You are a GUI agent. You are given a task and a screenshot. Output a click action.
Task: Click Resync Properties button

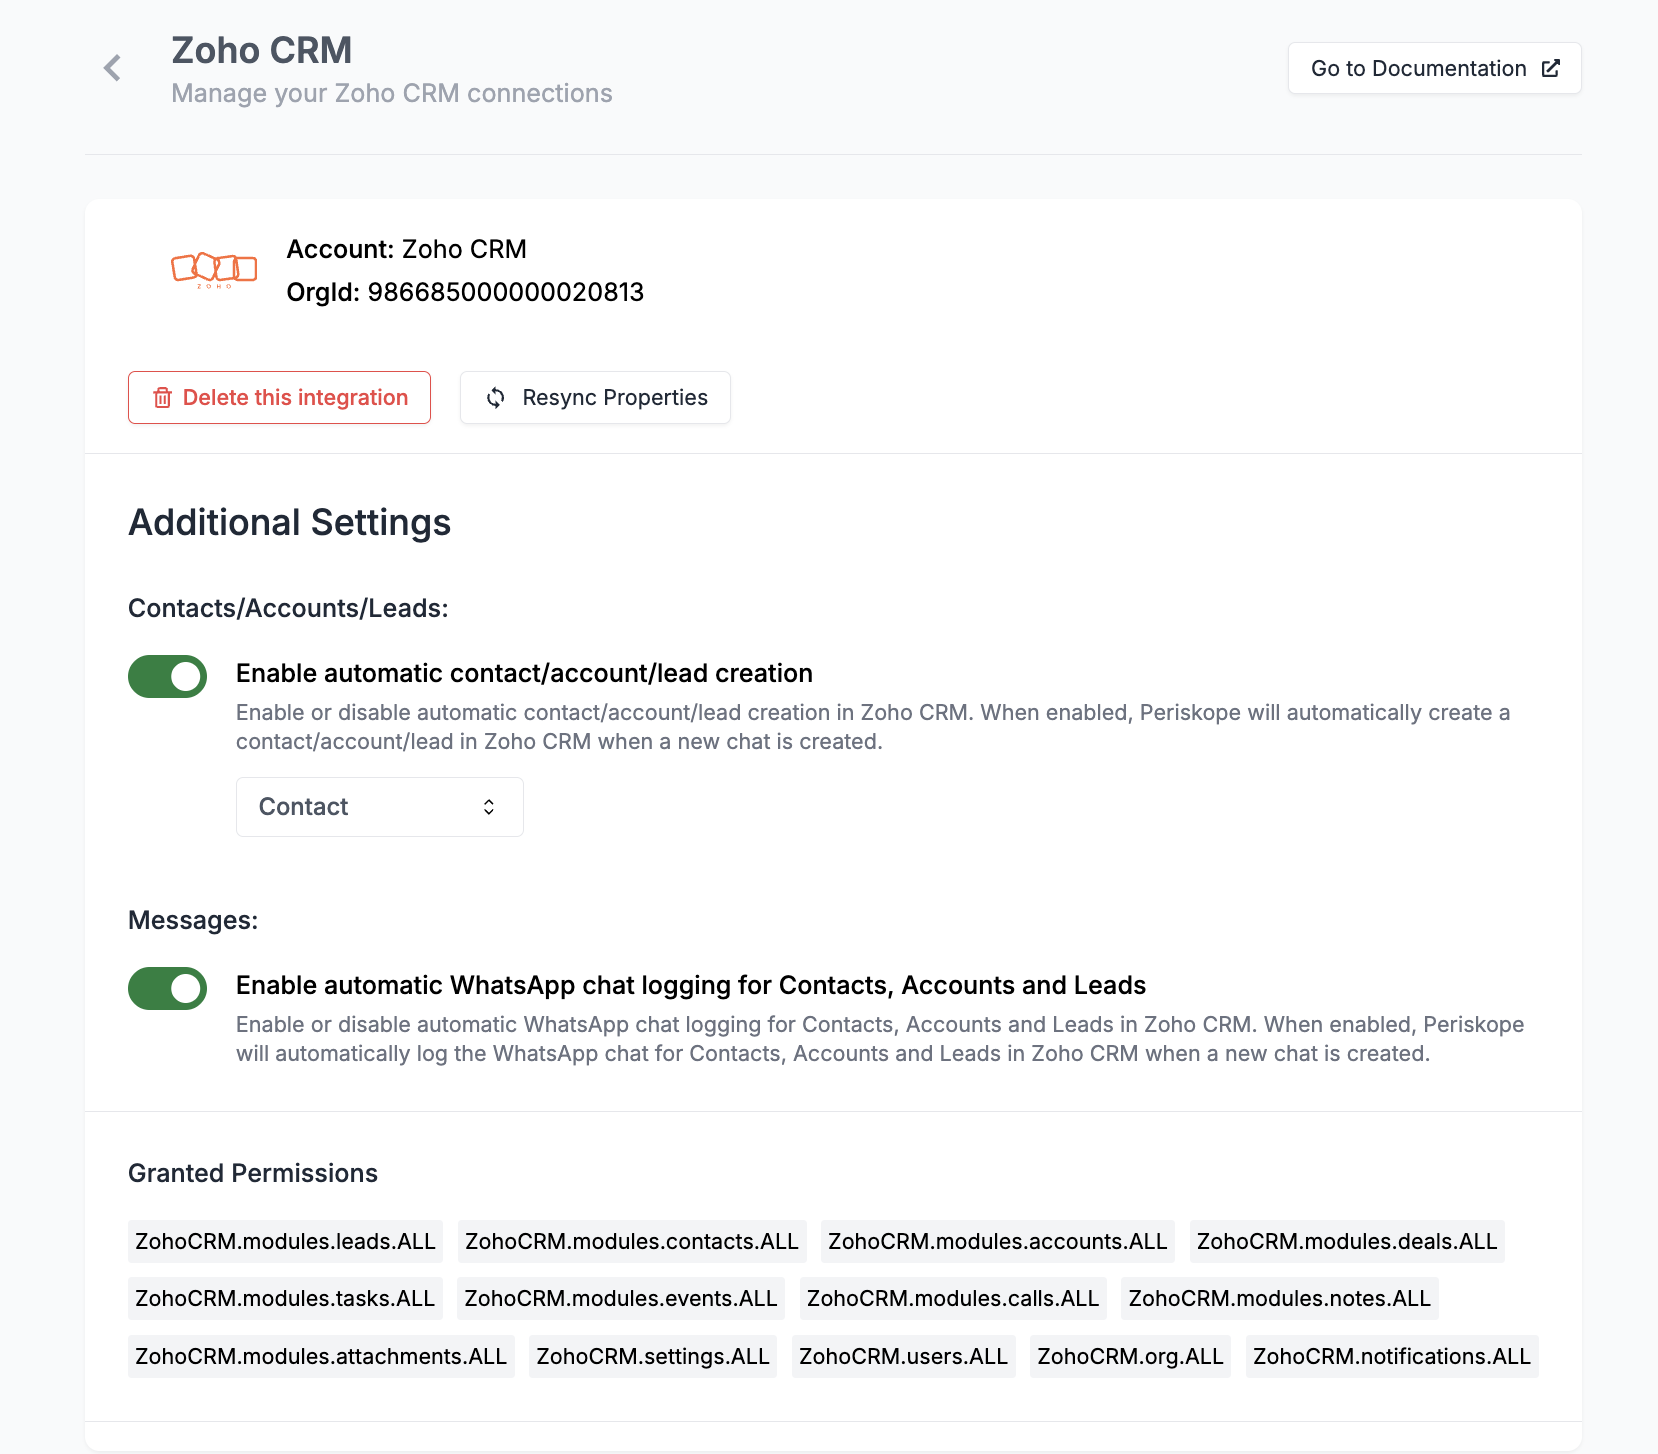tap(595, 398)
